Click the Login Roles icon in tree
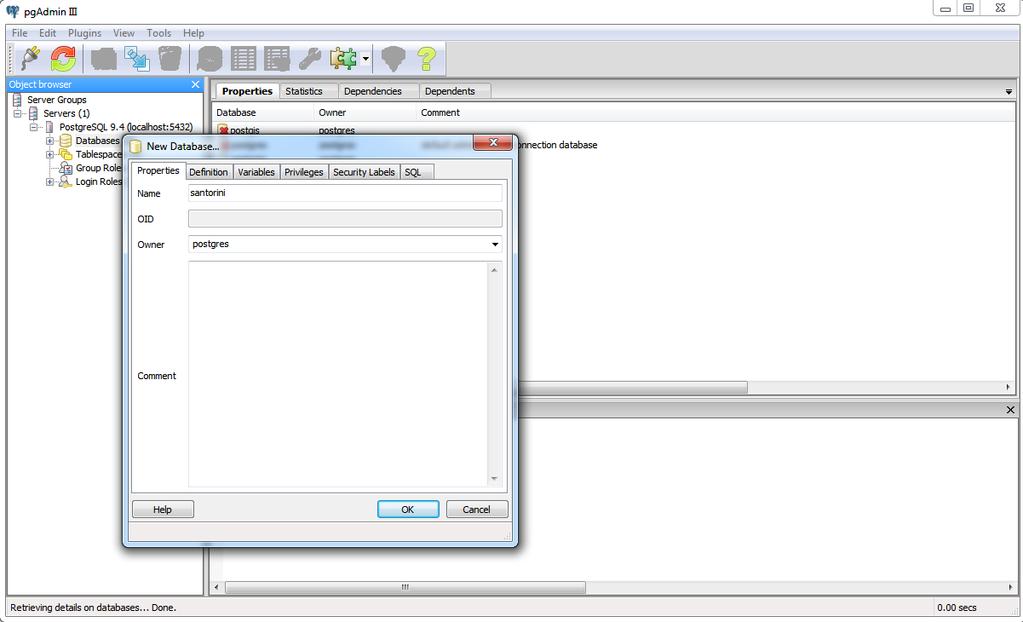Screen dimensions: 1023x622 click(x=66, y=181)
